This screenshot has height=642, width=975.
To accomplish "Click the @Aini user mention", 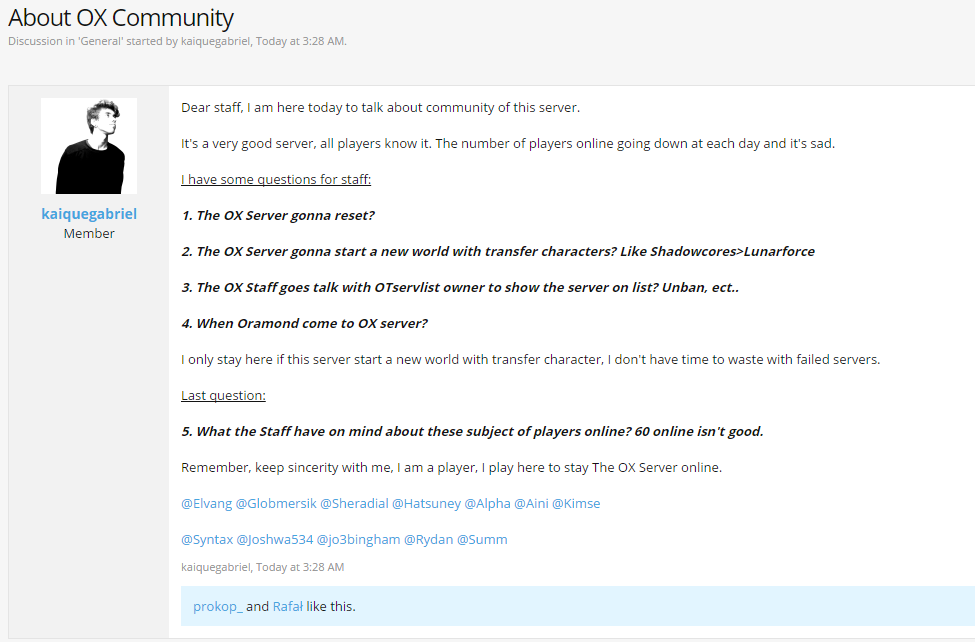I will 532,503.
